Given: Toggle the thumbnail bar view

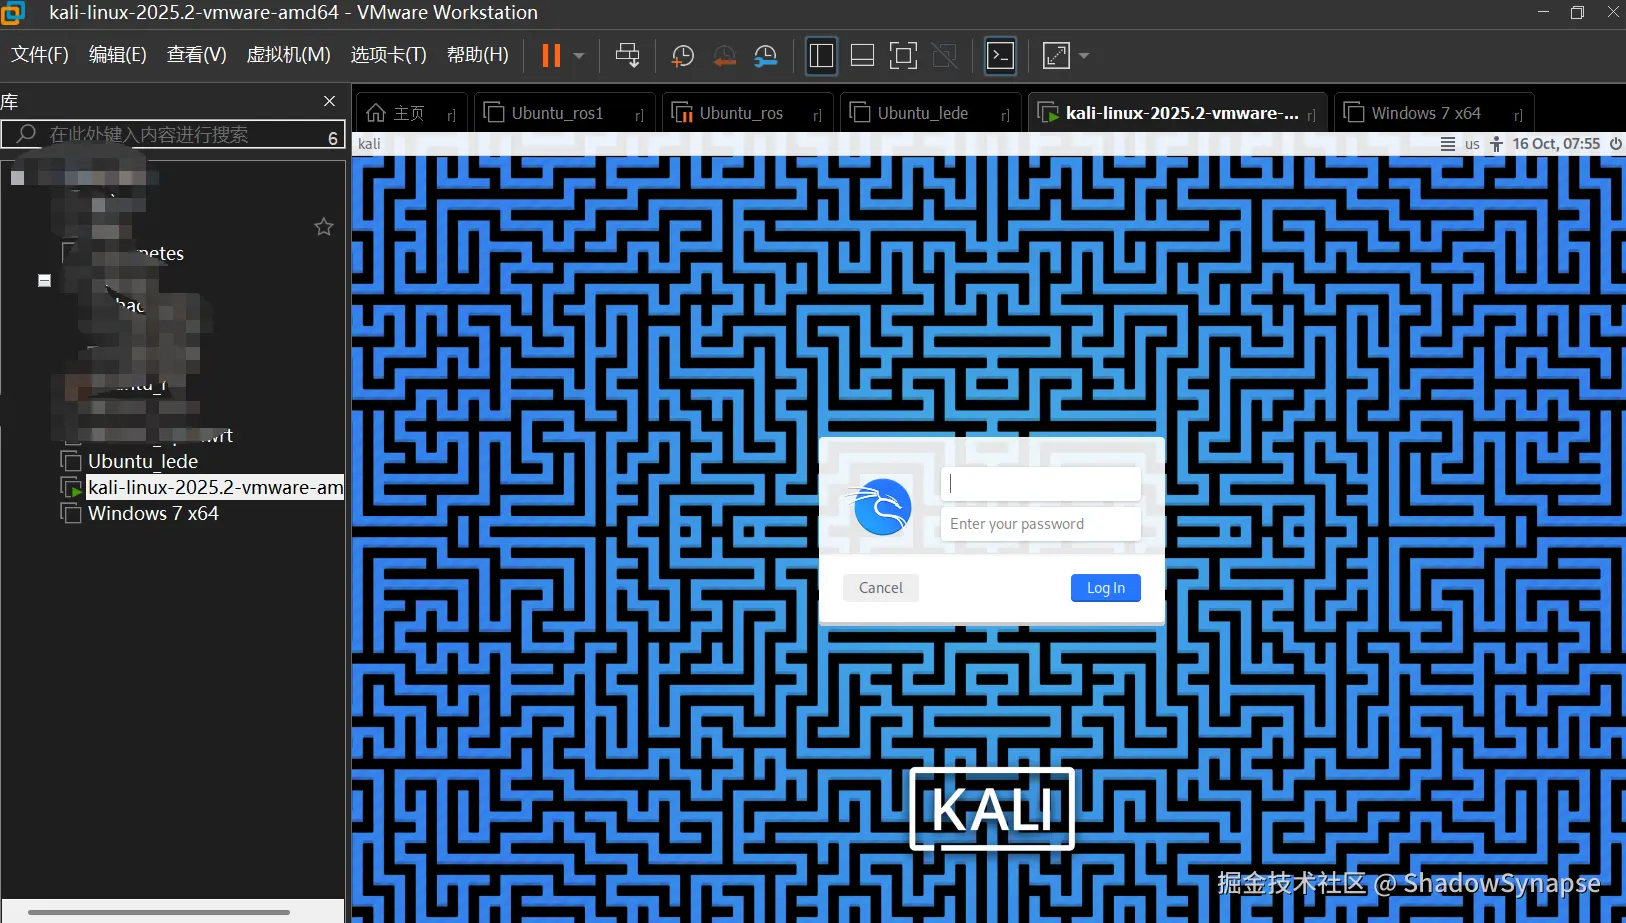Looking at the screenshot, I should [x=862, y=56].
